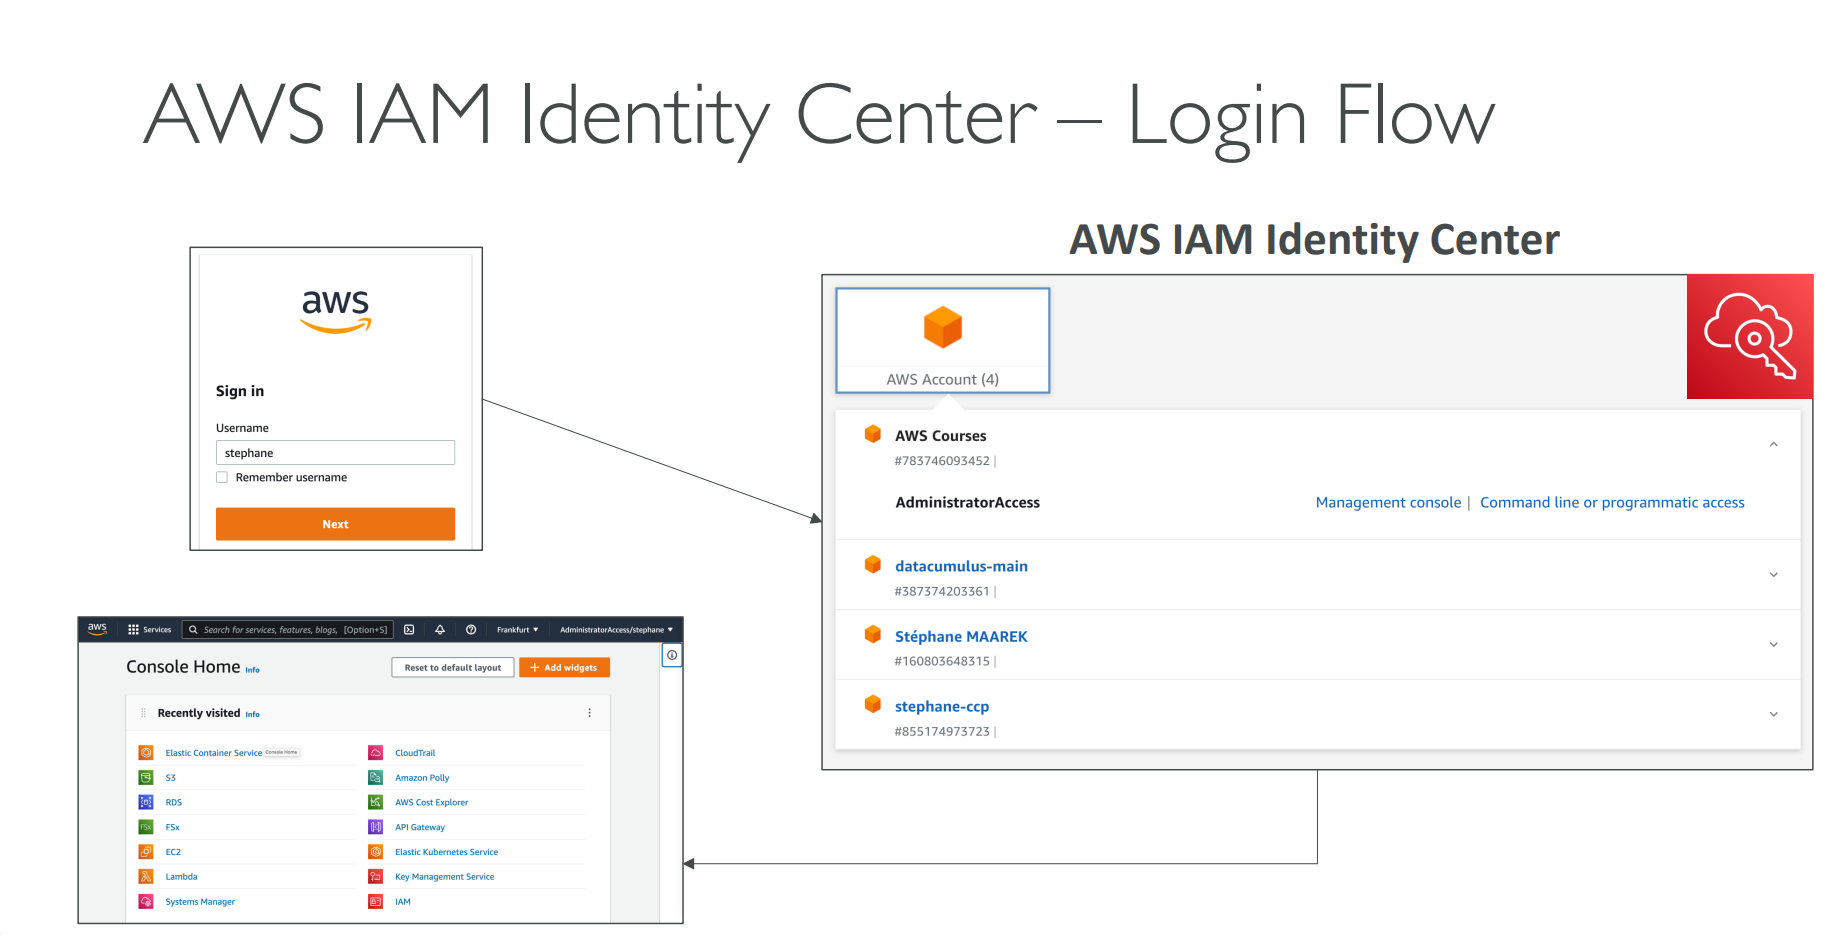1839x935 pixels.
Task: Open the datacumulus-main account name
Action: (x=961, y=566)
